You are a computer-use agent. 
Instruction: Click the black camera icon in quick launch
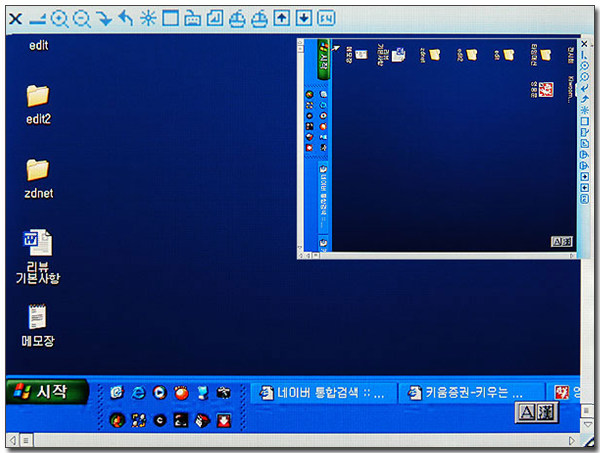pyautogui.click(x=224, y=393)
